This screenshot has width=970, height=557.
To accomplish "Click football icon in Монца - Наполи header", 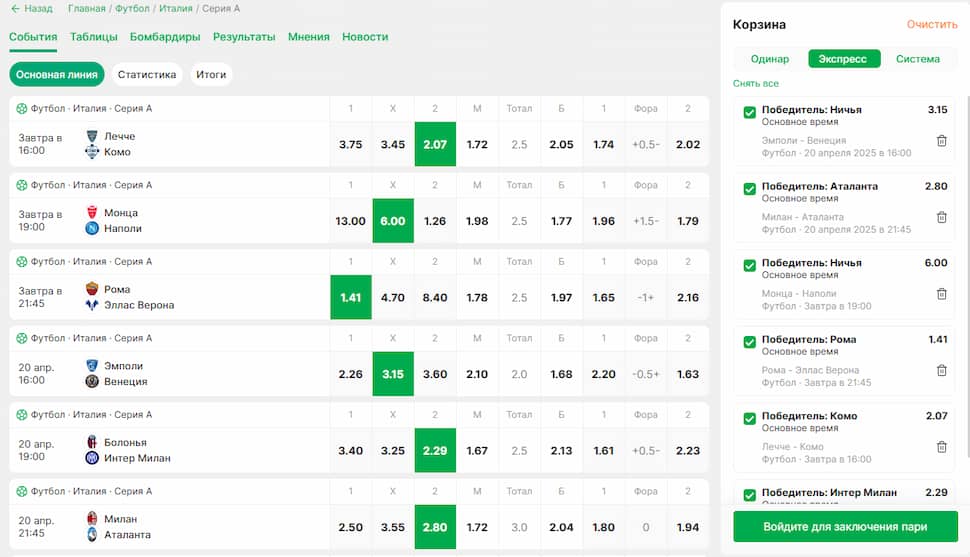I will 22,185.
